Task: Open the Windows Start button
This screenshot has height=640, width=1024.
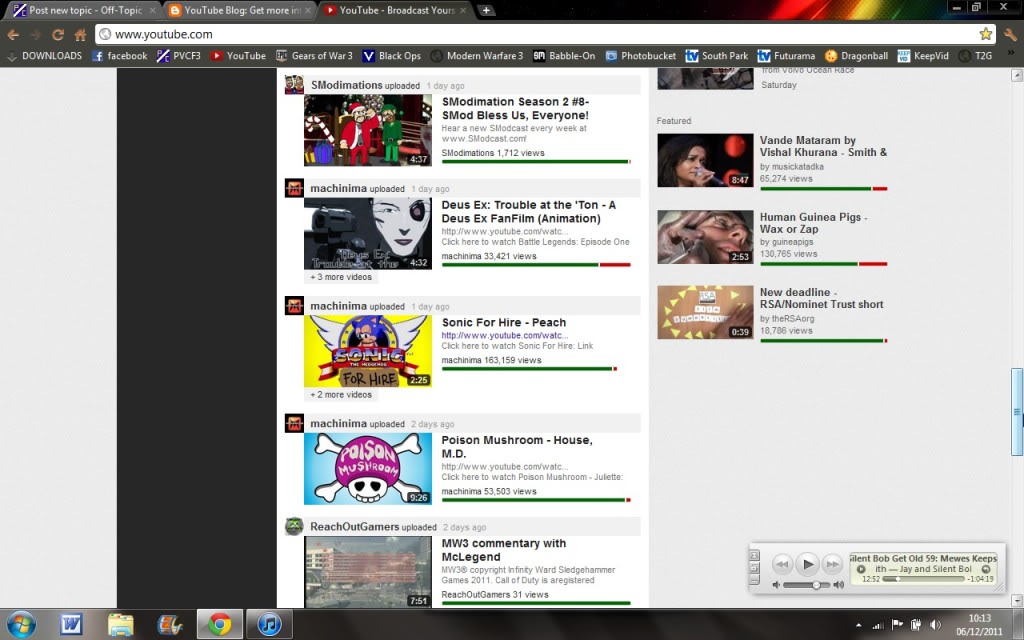Action: click(x=21, y=624)
